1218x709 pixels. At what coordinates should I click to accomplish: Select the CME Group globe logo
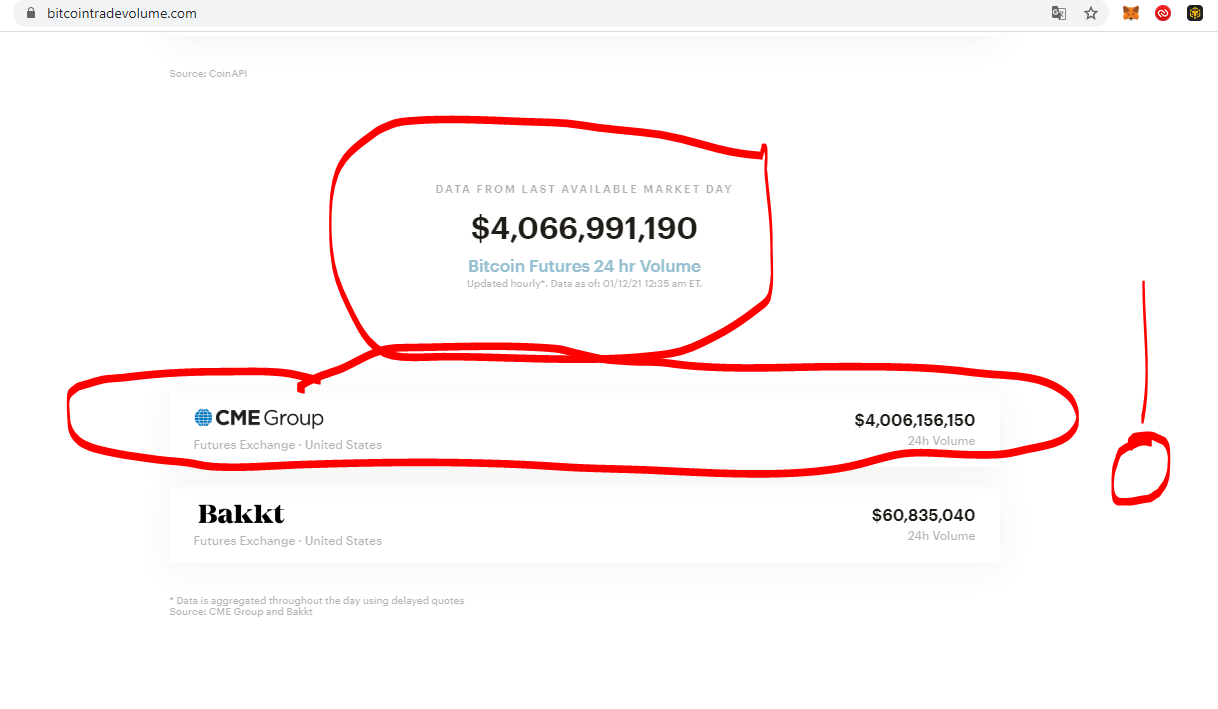203,417
